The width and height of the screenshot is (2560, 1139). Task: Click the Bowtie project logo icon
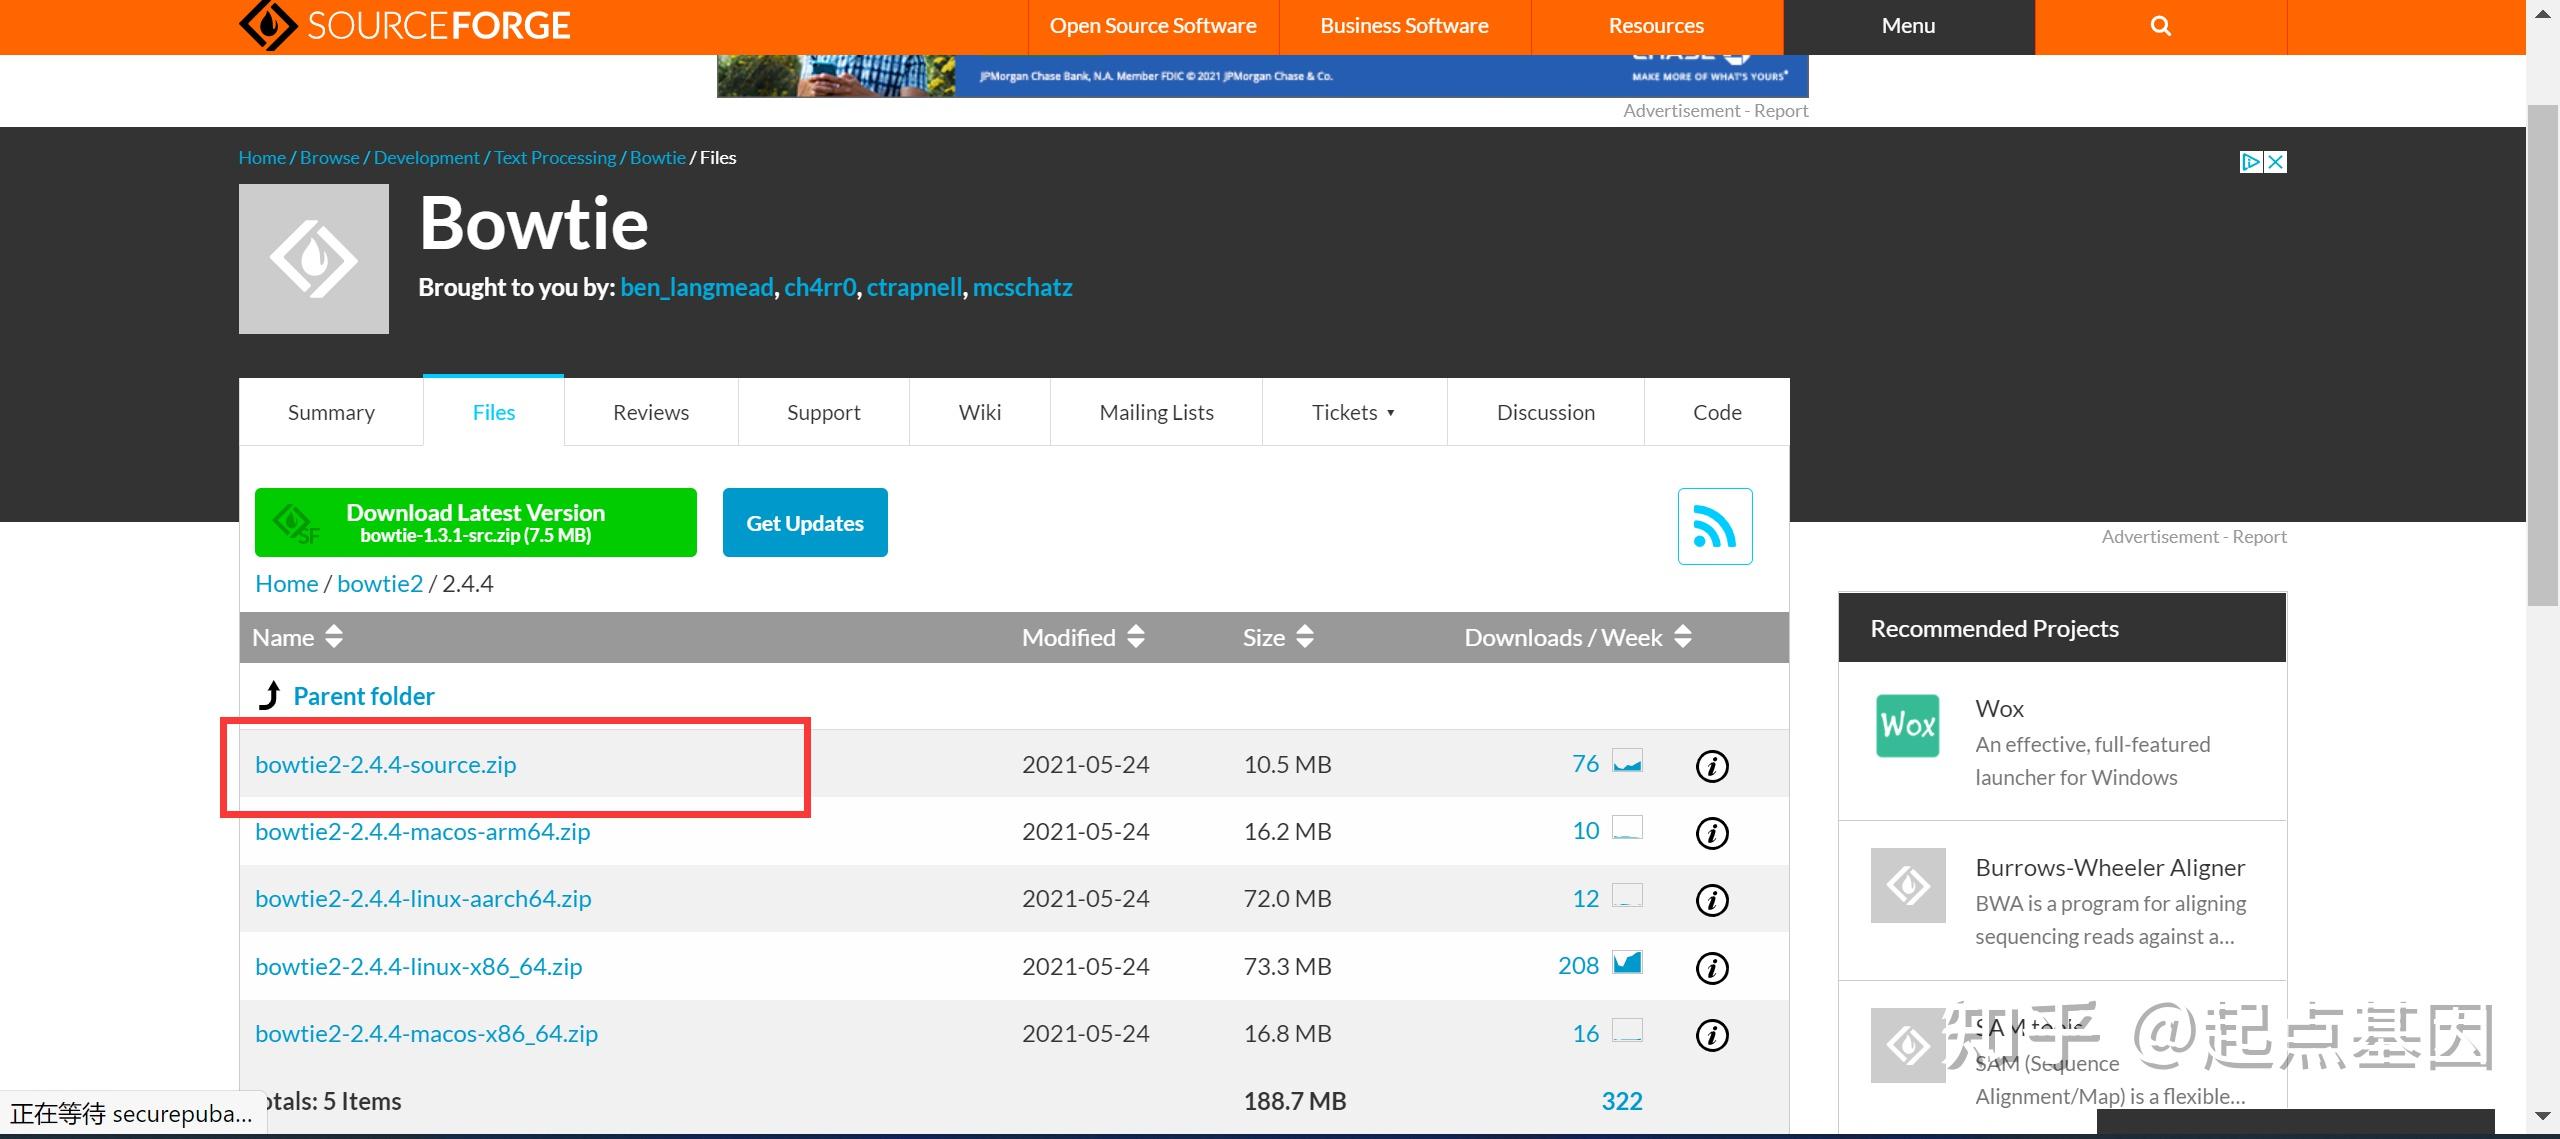tap(313, 259)
